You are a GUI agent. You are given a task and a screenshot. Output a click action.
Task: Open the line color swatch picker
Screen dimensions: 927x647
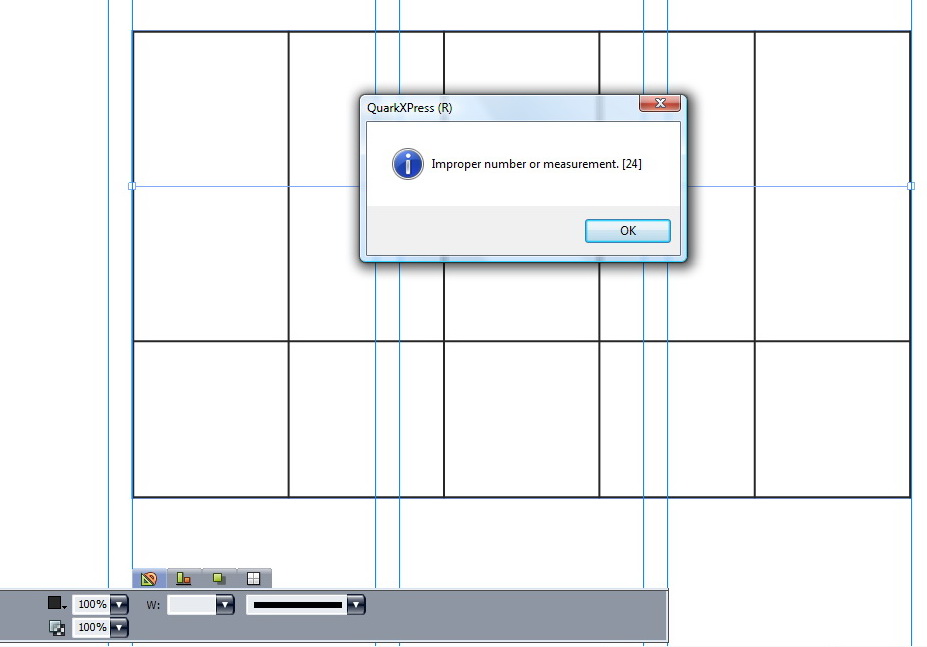click(56, 603)
